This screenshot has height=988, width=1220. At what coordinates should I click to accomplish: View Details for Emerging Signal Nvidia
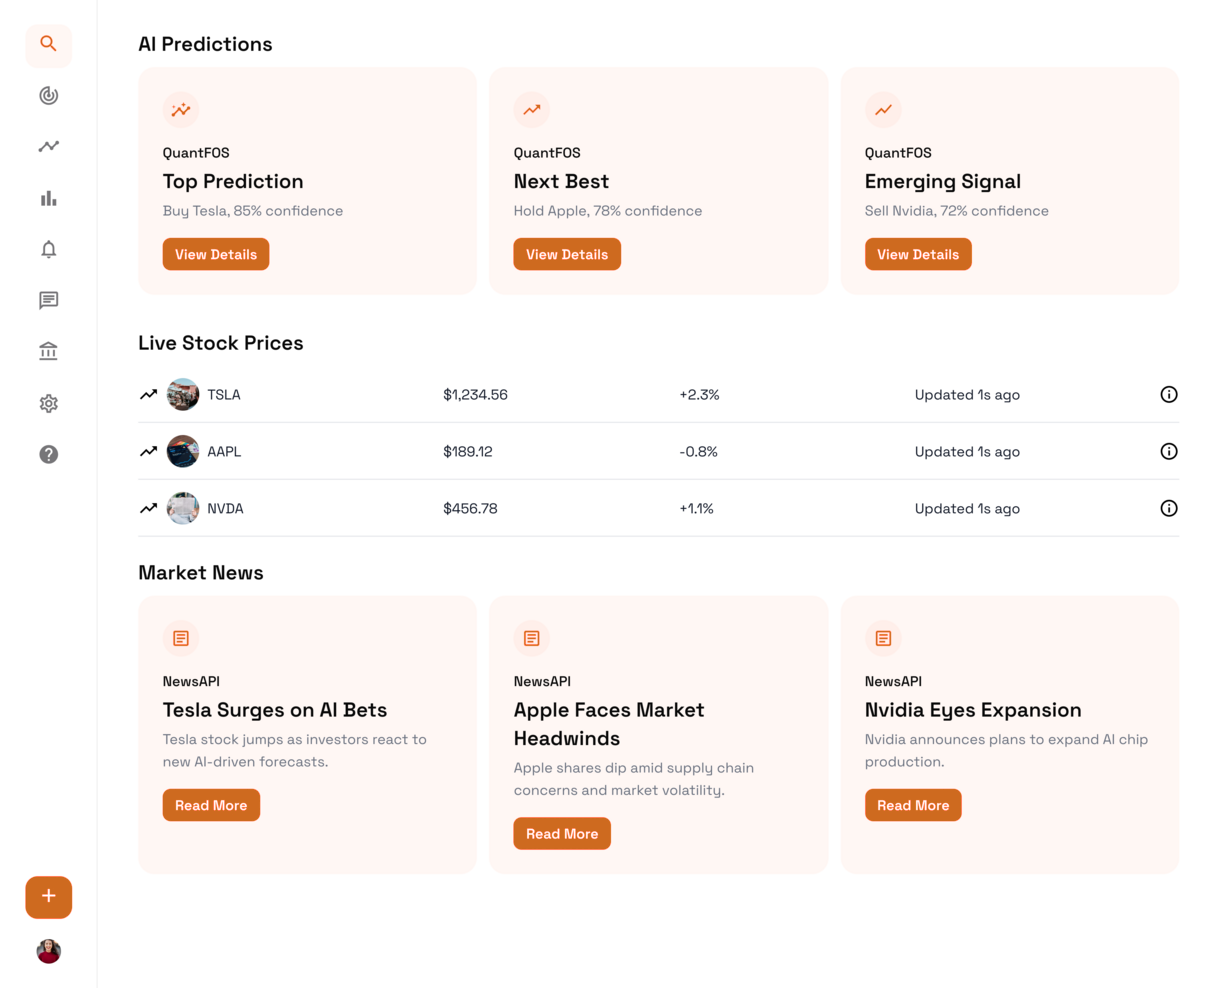tap(917, 254)
